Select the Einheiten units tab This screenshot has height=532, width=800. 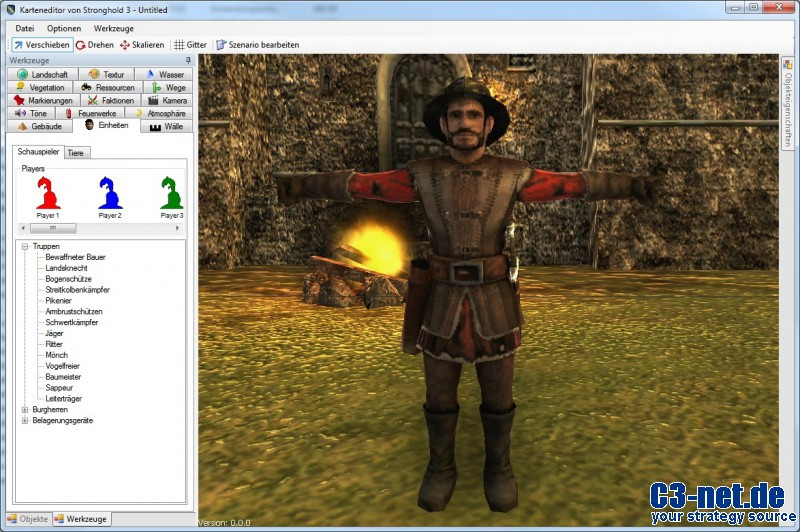point(106,125)
